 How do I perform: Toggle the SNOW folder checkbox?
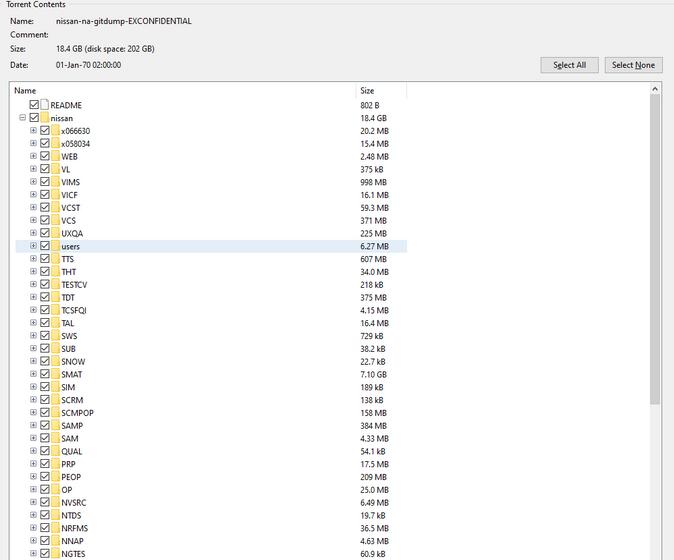coord(45,361)
